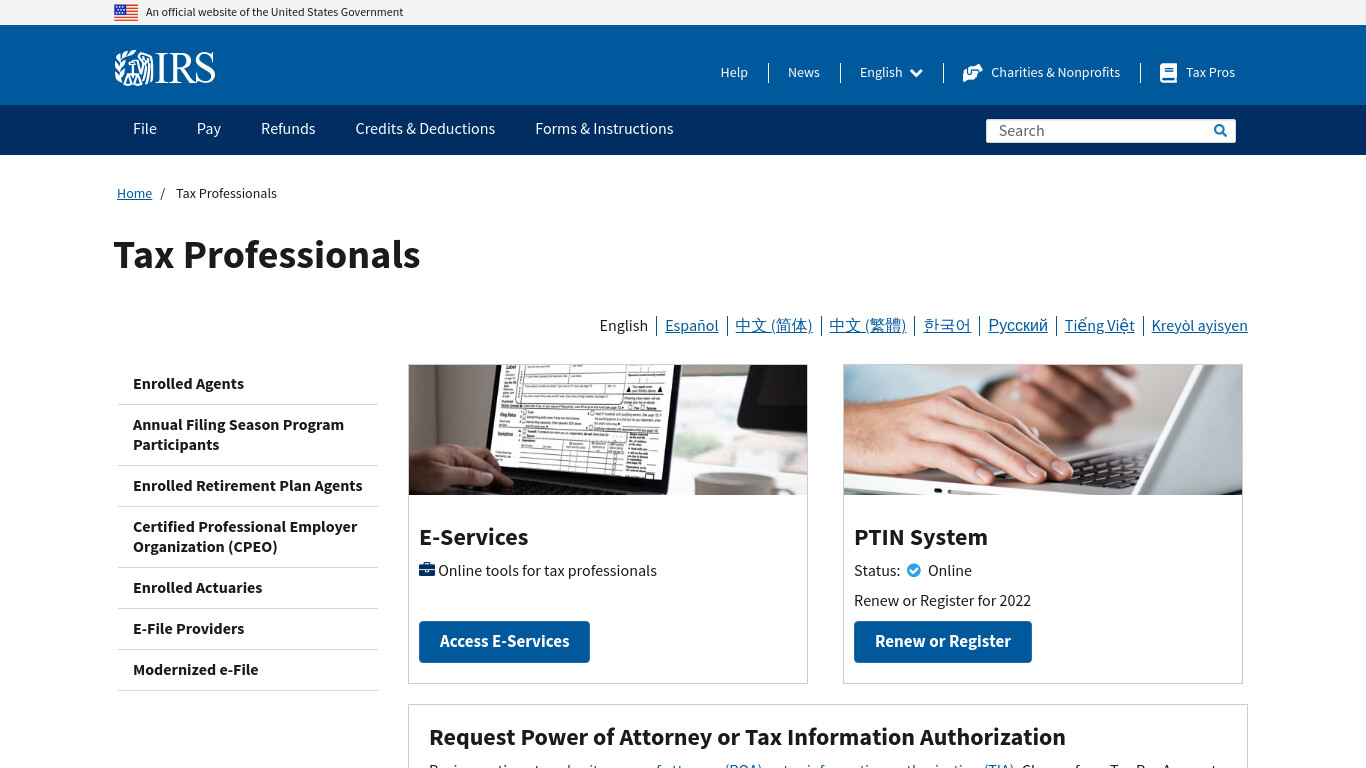Open E-File Providers sidebar item
The image size is (1366, 768).
188,629
